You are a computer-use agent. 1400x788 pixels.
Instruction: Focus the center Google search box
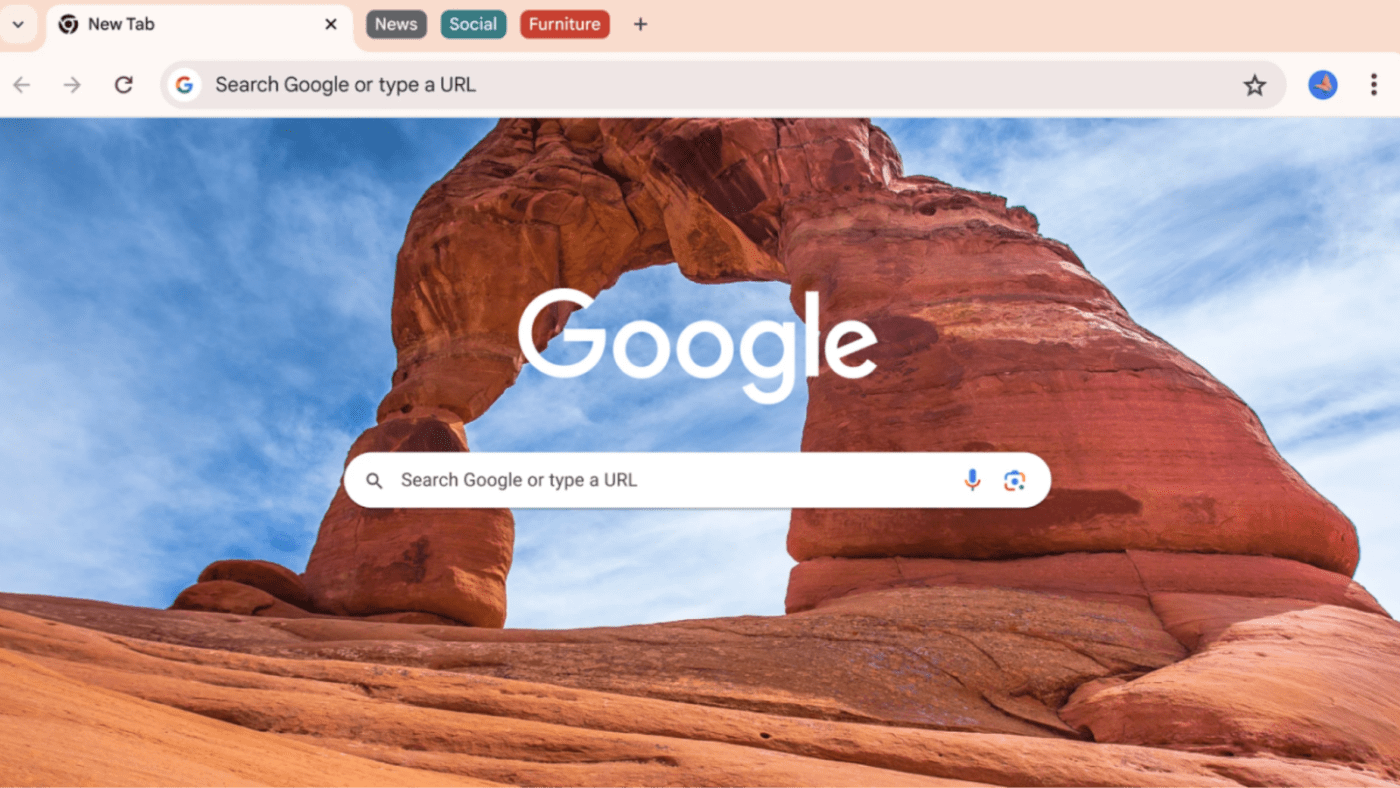pos(697,480)
